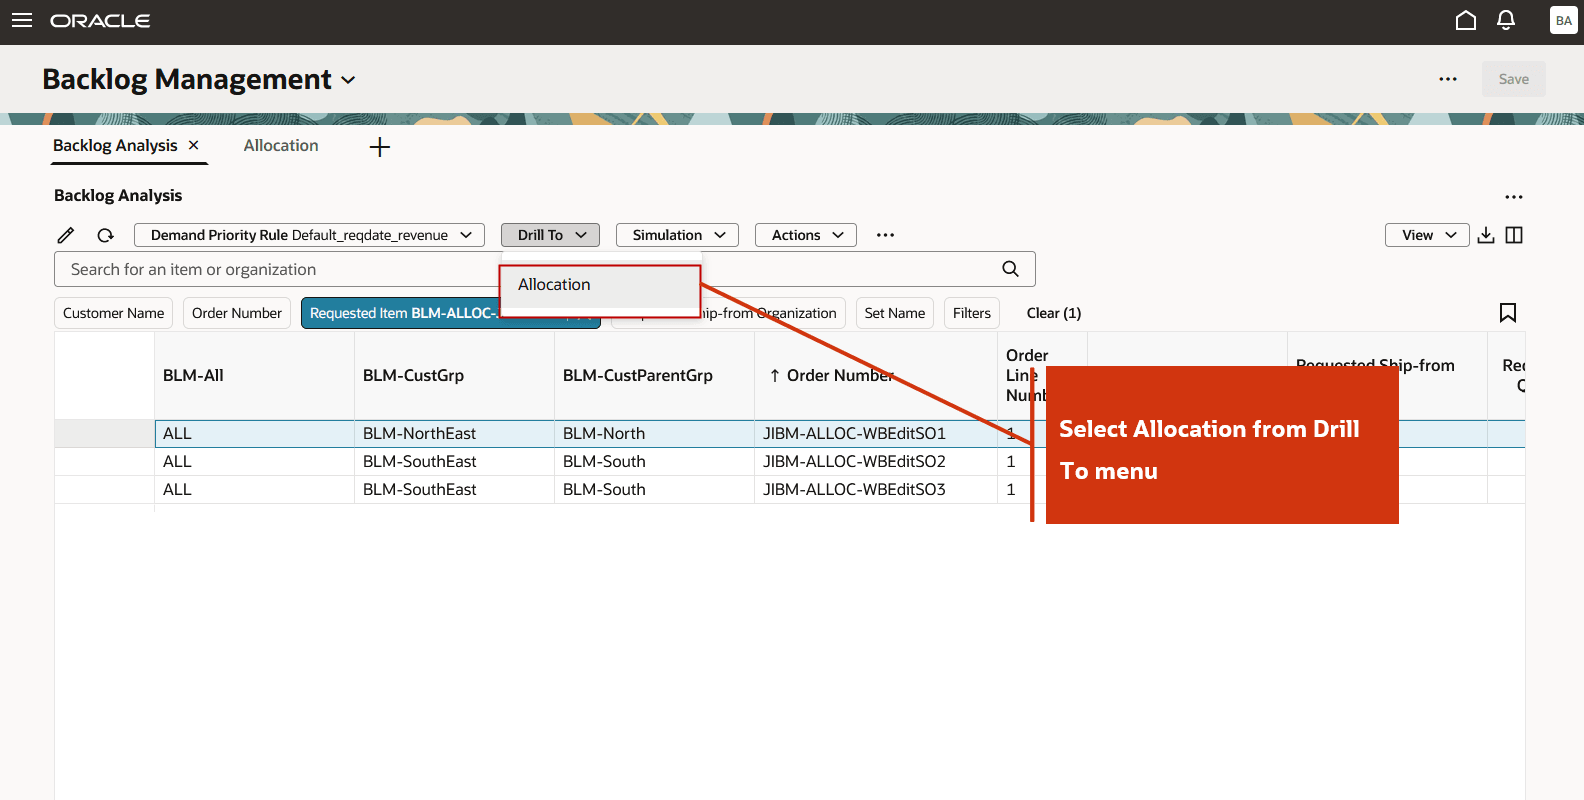Open Backlog Analysis panel more options
1584x800 pixels.
point(1514,197)
